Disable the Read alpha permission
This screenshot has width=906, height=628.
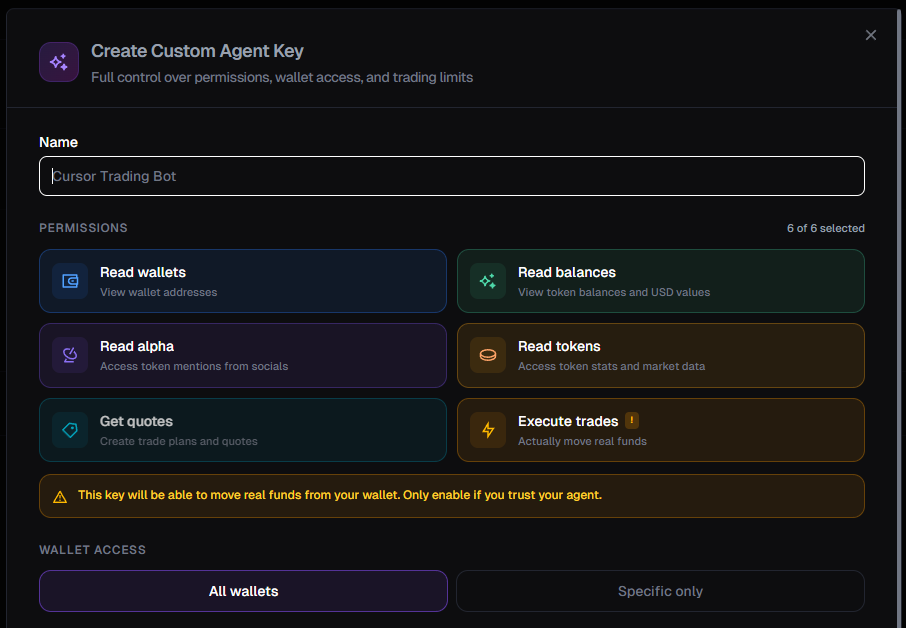(x=243, y=355)
